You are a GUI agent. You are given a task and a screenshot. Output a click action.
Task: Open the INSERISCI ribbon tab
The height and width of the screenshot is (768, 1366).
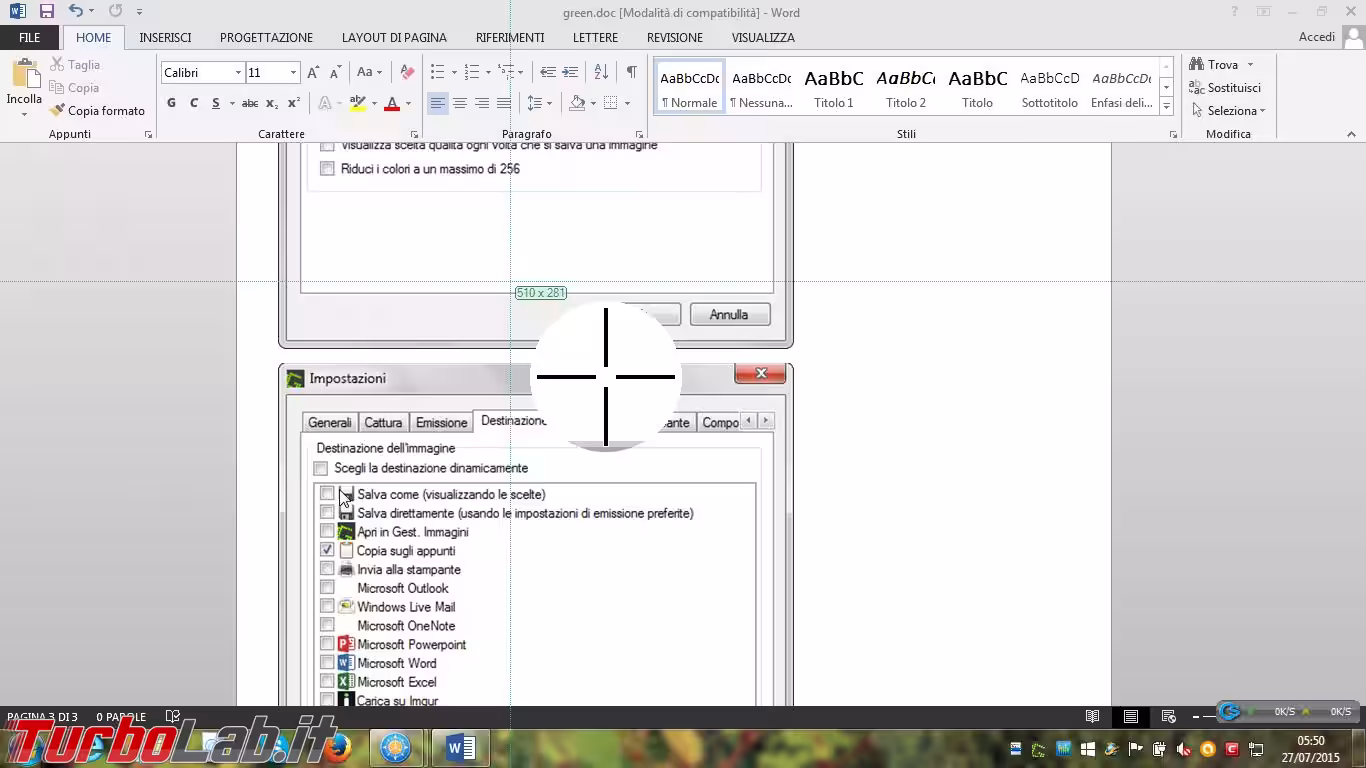(165, 37)
